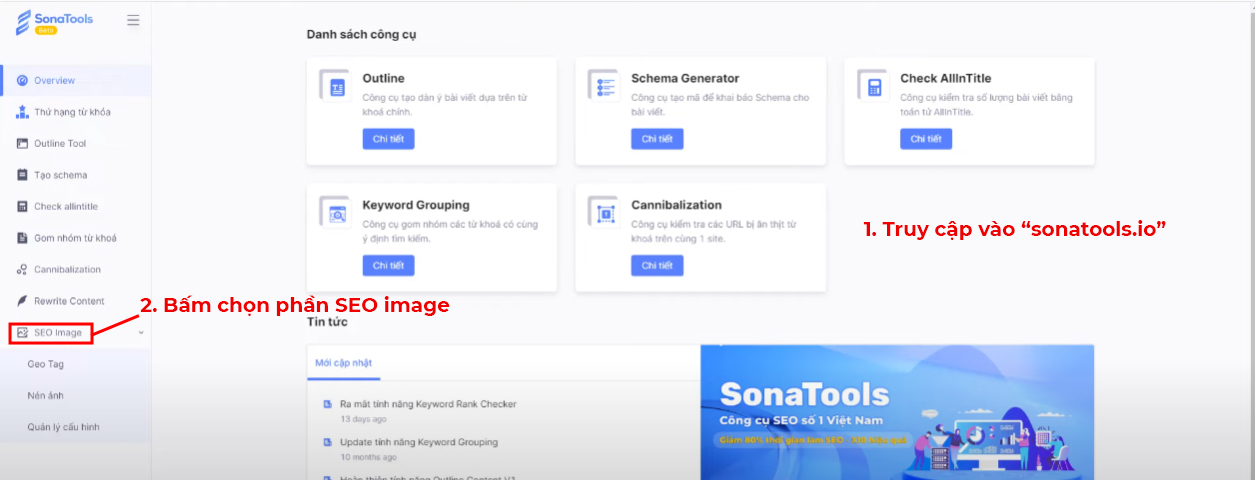1255x480 pixels.
Task: Open Thứ hạng từ khóa menu item
Action: click(76, 112)
